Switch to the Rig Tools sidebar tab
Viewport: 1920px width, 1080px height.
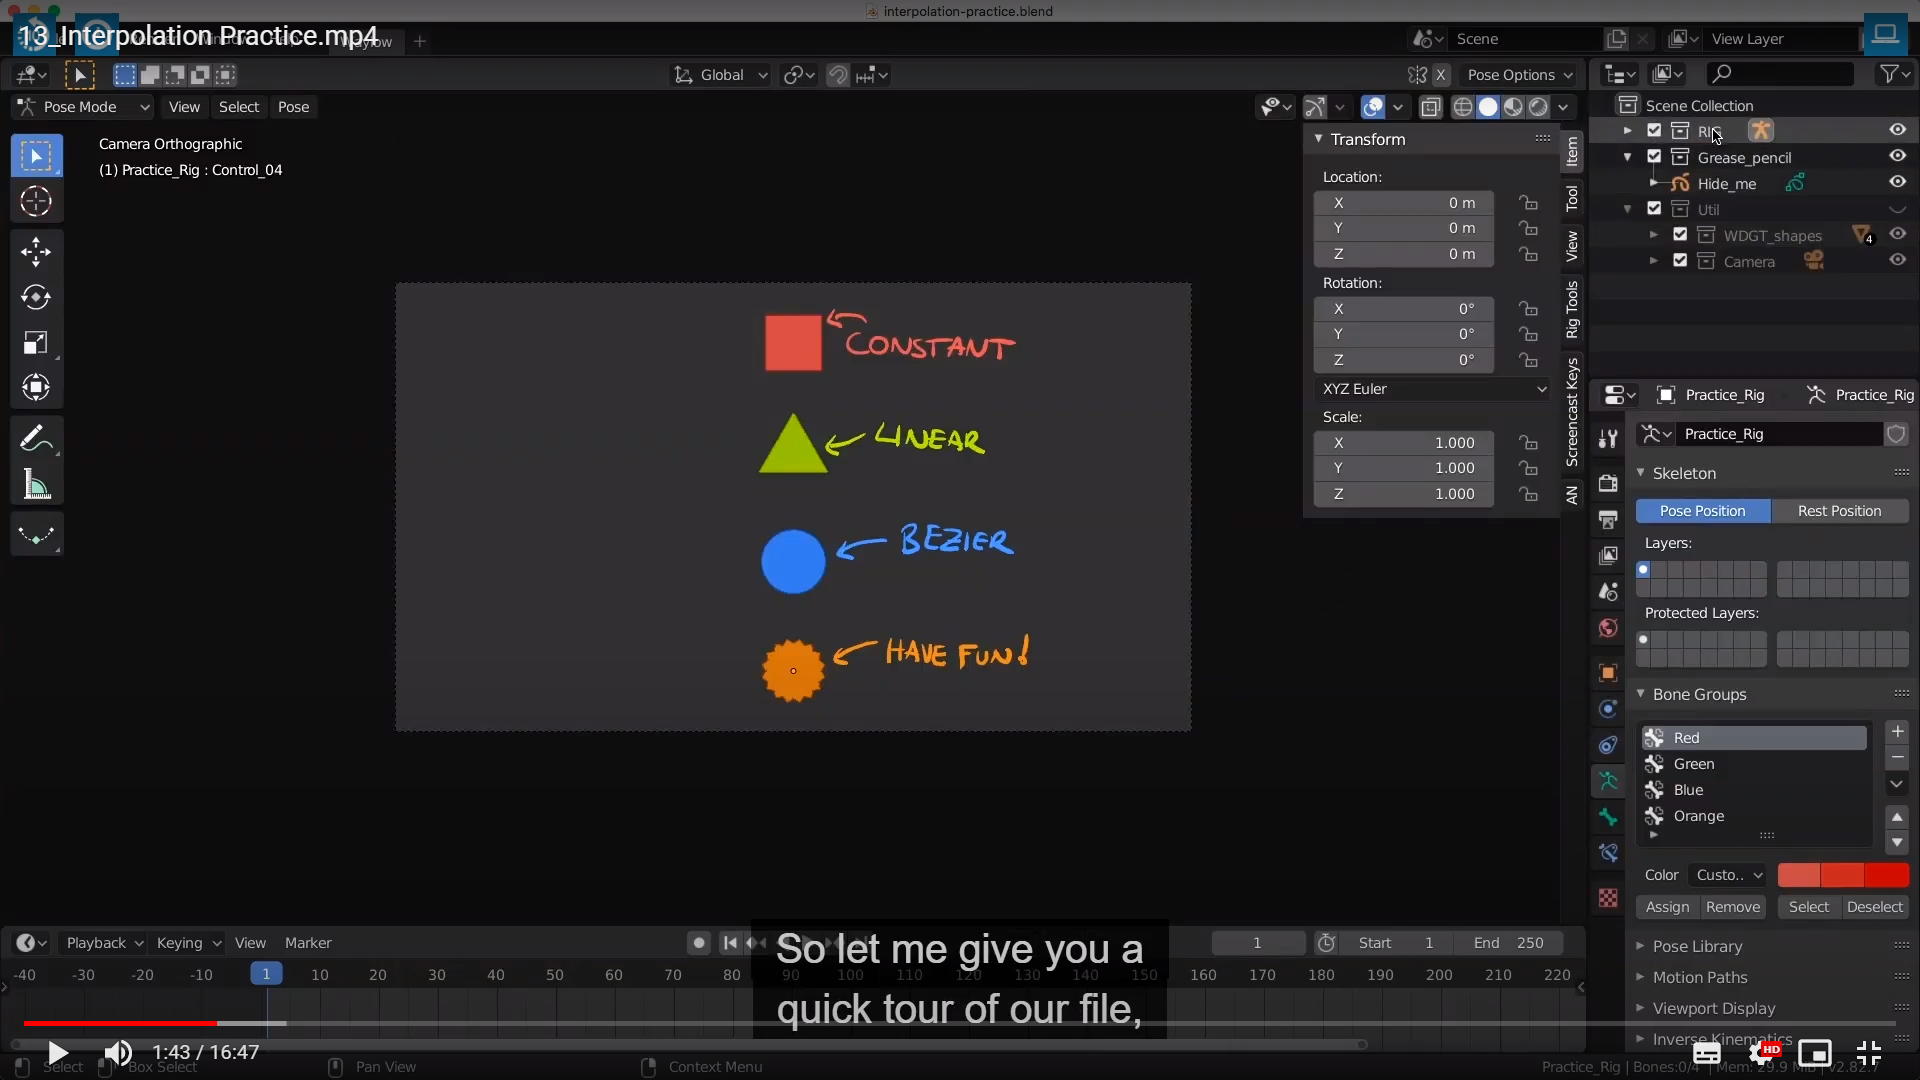(x=1572, y=310)
